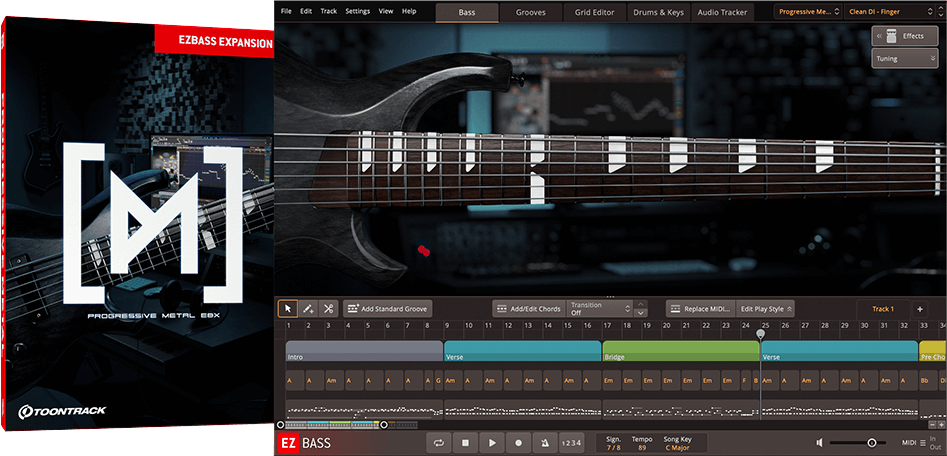Select the pencil draw tool
The width and height of the screenshot is (947, 456).
coord(308,309)
